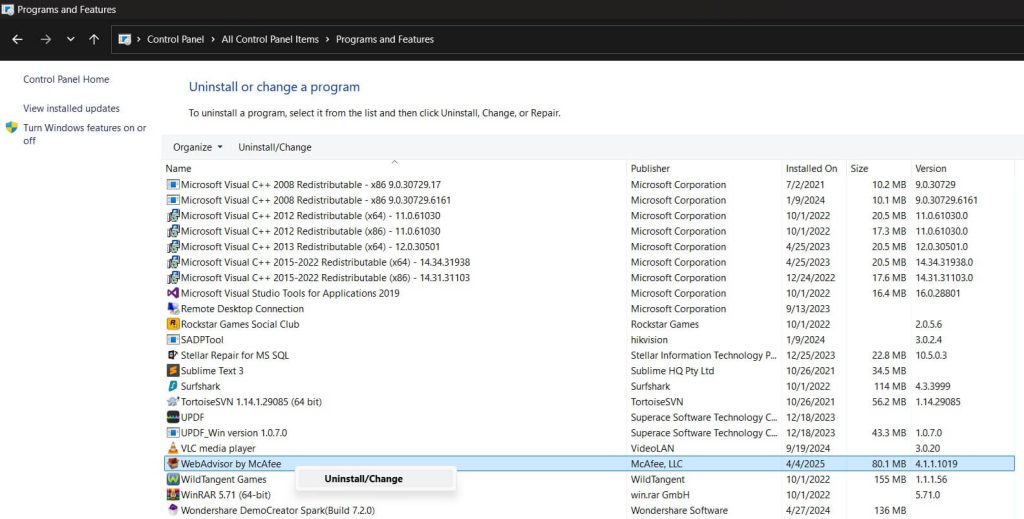The image size is (1024, 519).
Task: Click WebAdvisor by McAfee icon
Action: tap(172, 464)
